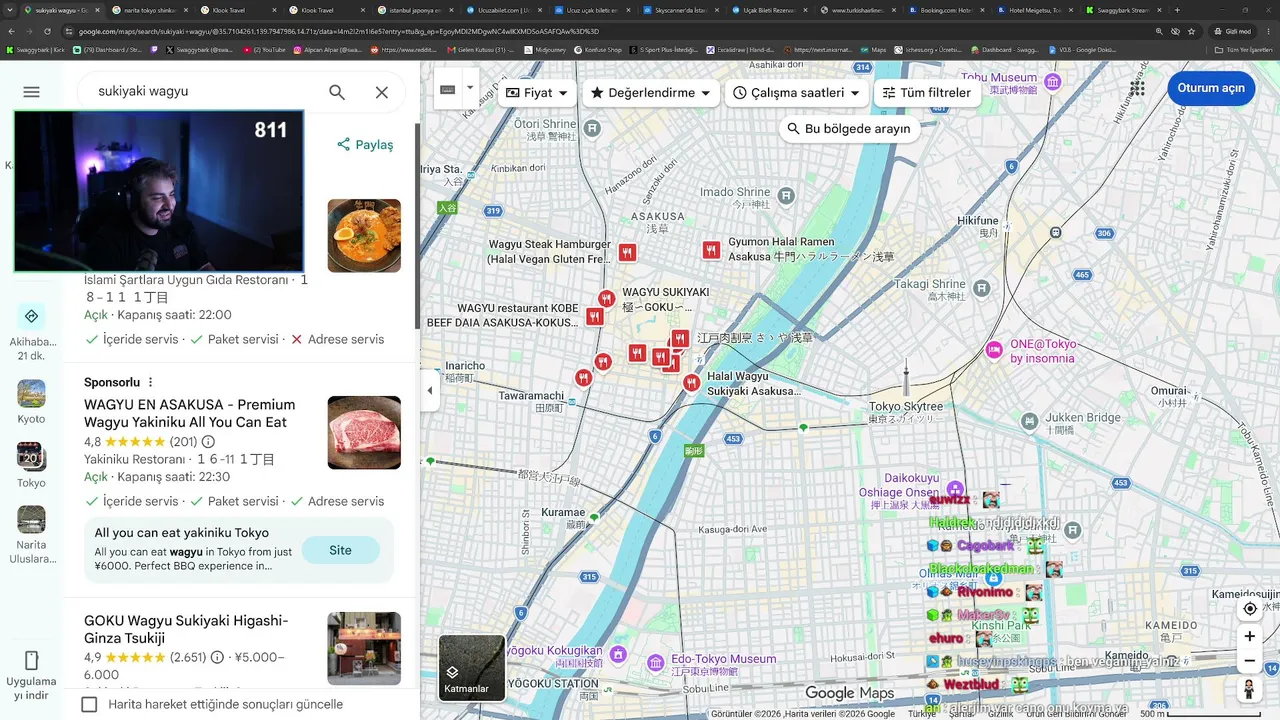The width and height of the screenshot is (1280, 720).
Task: Collapse the side panel arrow
Action: click(x=430, y=390)
